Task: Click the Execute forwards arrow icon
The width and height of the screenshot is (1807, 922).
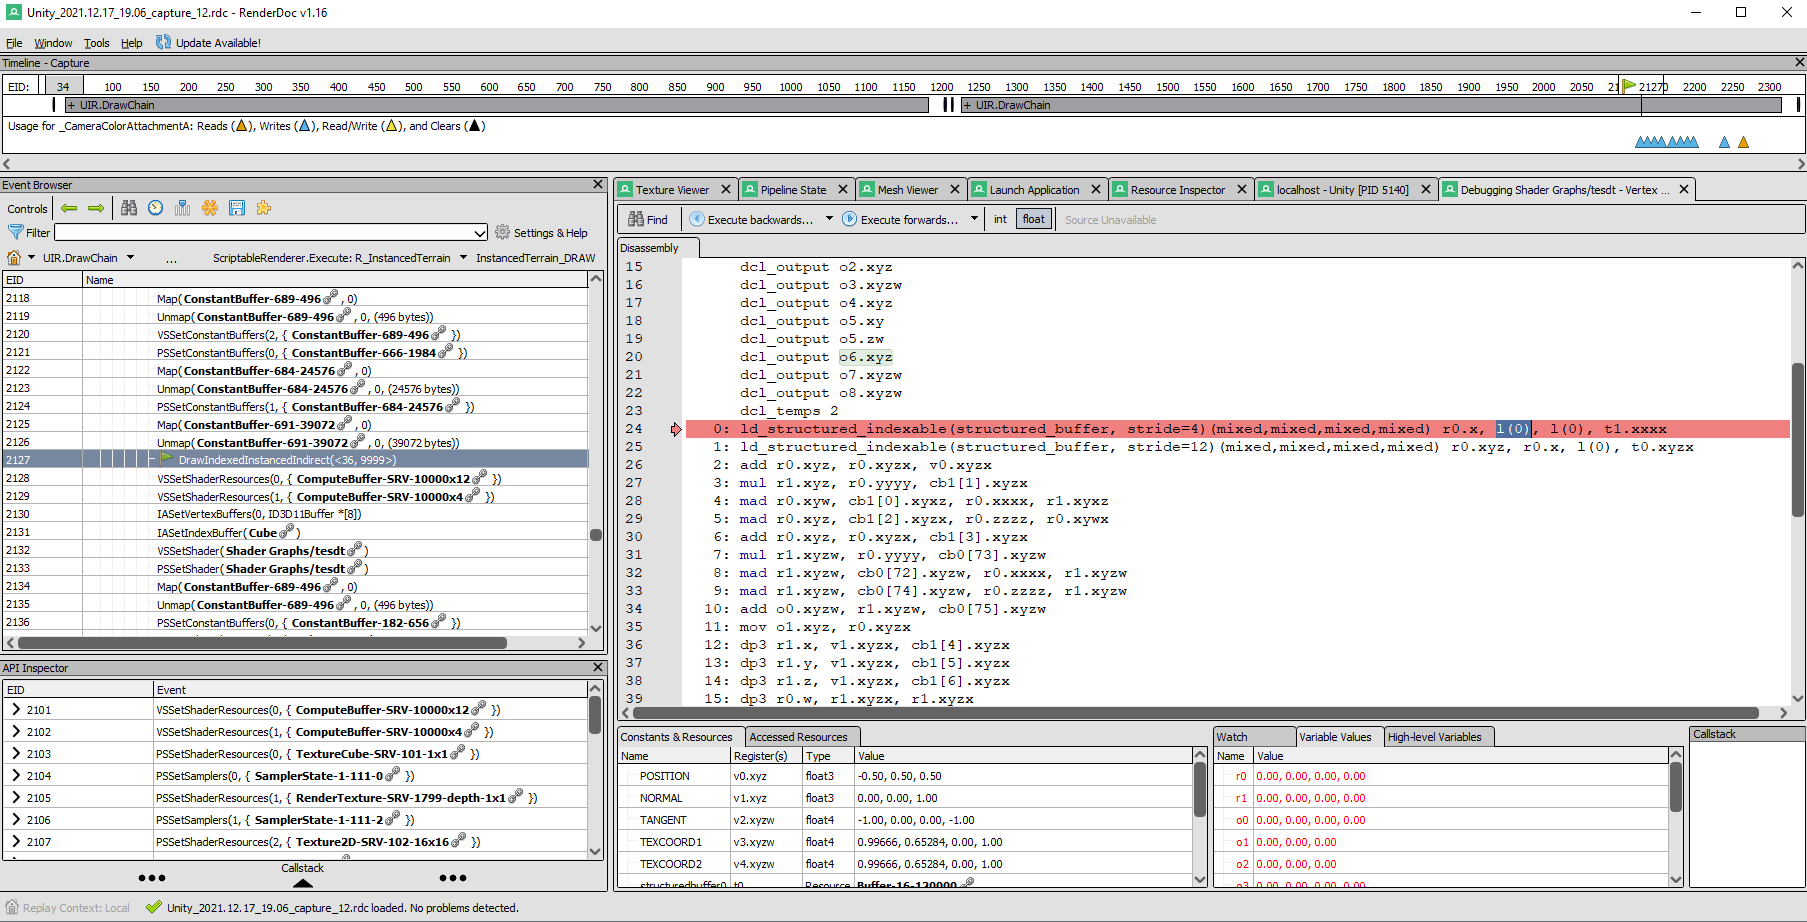Action: point(850,219)
